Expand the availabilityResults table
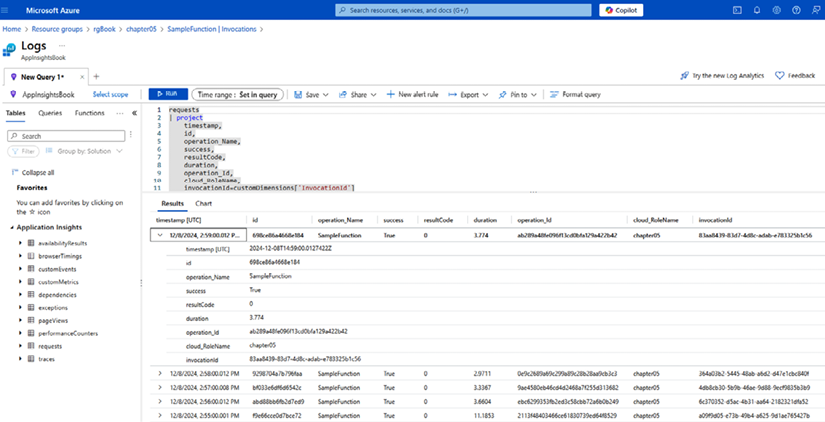Viewport: 825px width, 422px height. tap(20, 243)
